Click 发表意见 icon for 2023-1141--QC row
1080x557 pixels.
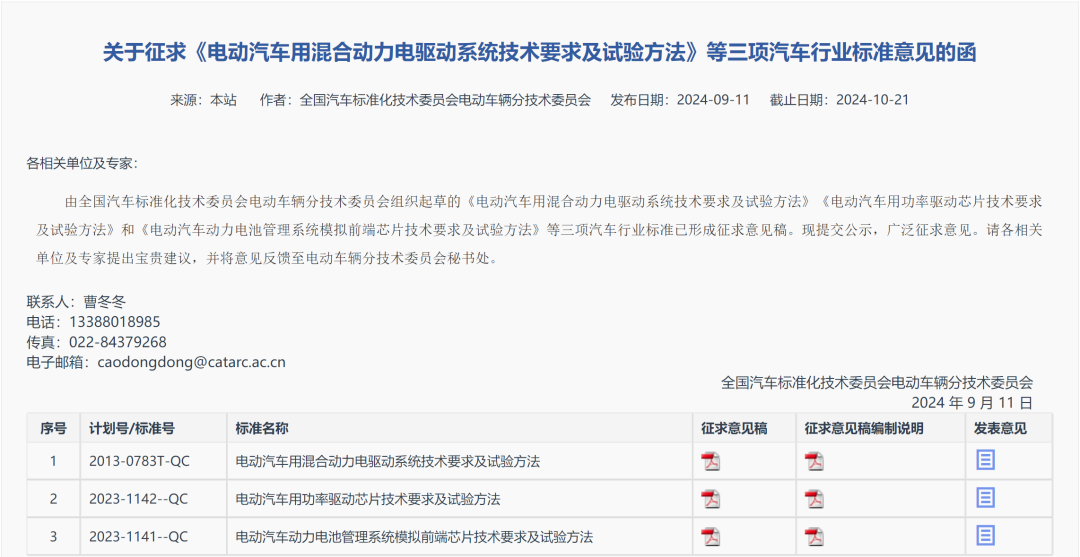986,536
